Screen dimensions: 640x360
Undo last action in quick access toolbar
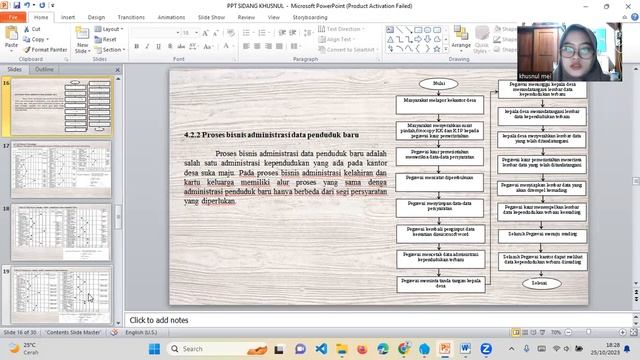coord(27,6)
